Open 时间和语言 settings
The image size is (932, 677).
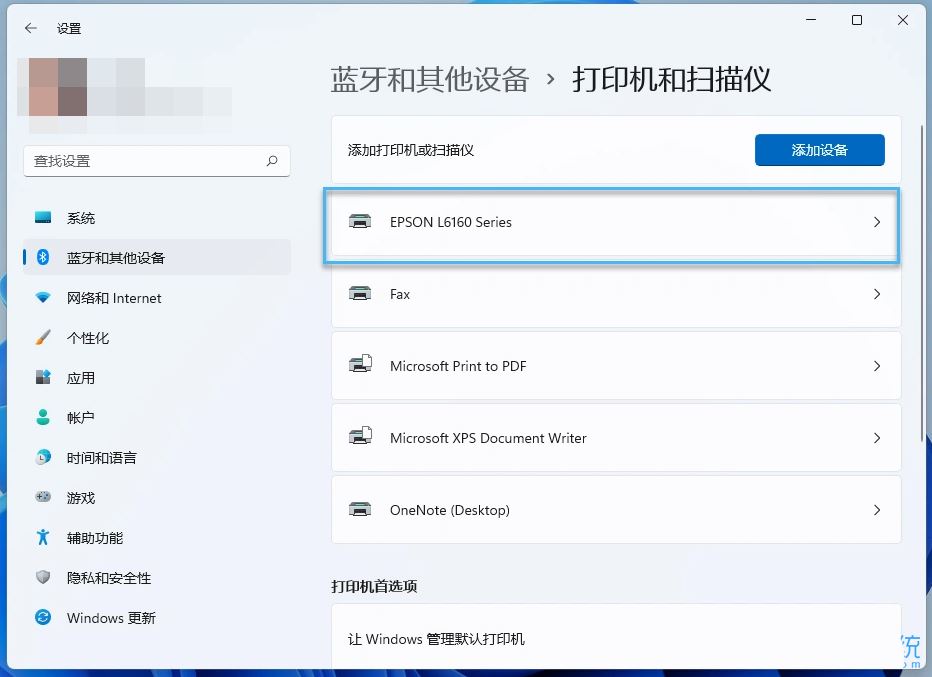click(x=42, y=457)
